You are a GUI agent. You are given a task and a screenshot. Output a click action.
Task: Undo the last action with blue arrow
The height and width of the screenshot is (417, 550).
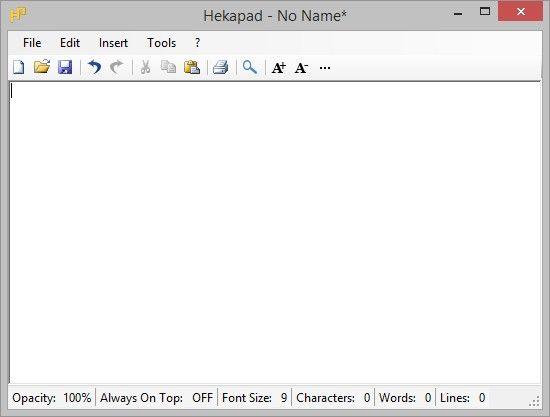click(94, 67)
